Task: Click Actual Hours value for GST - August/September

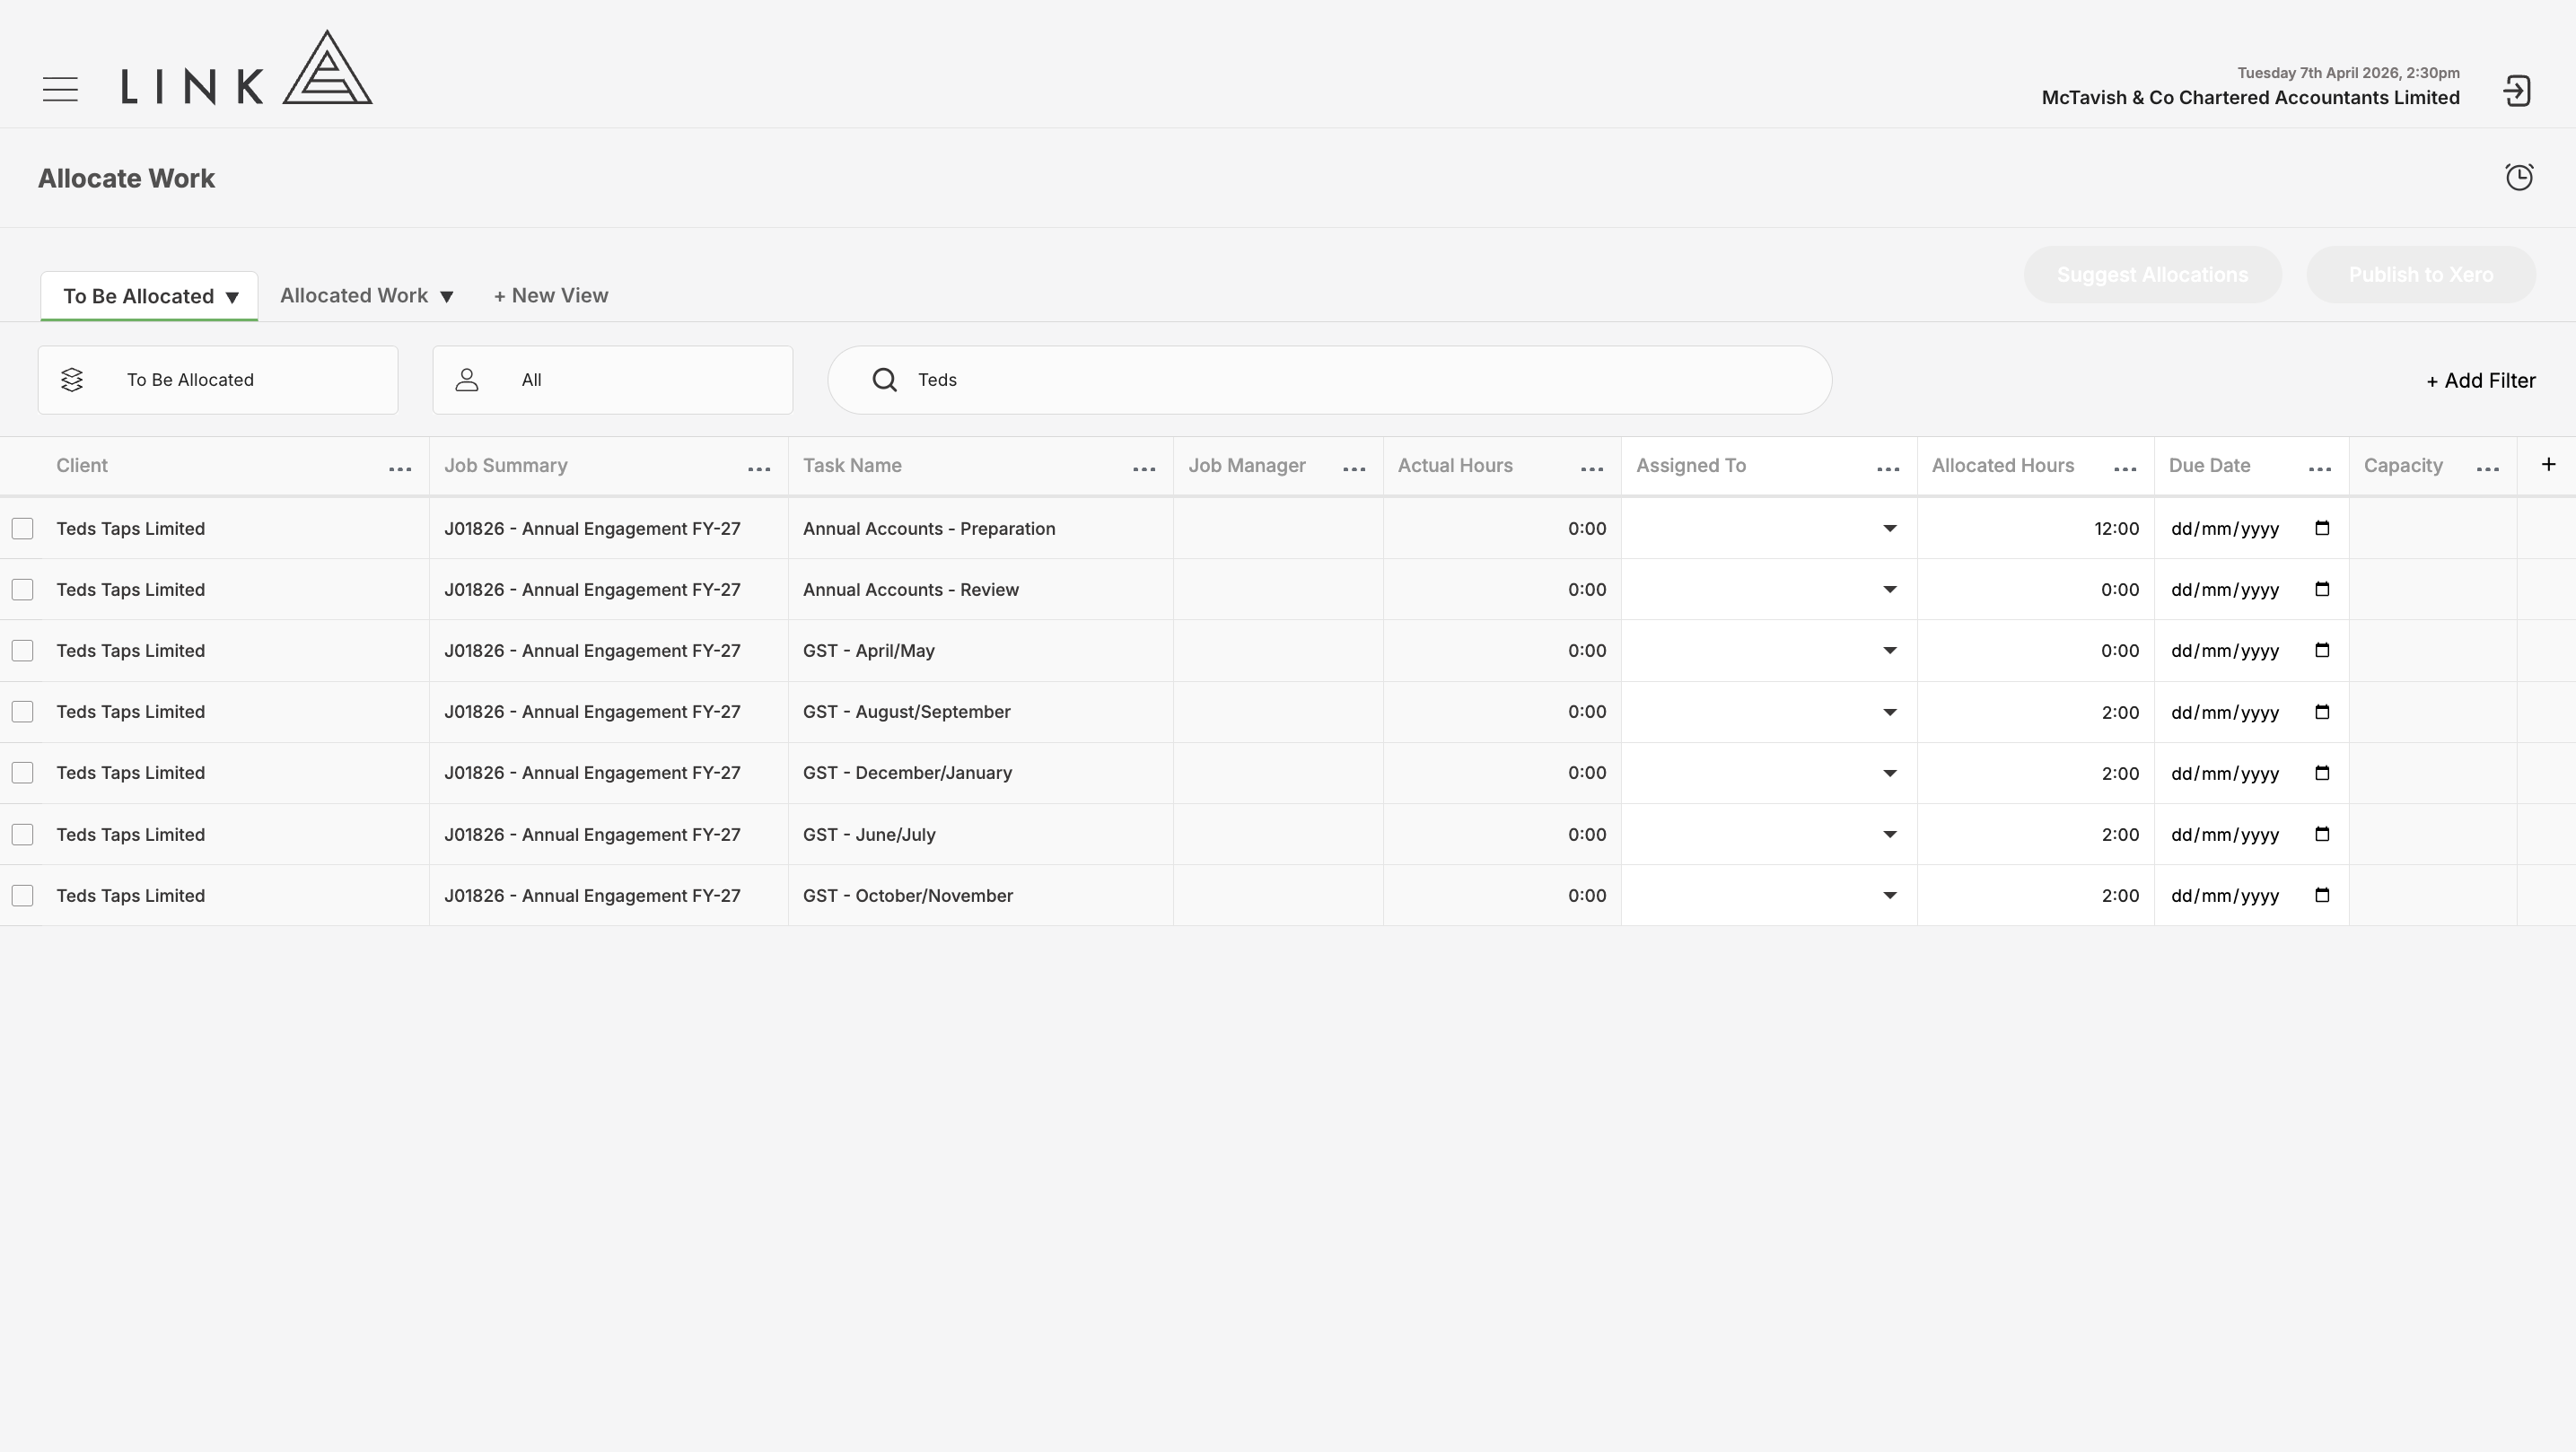Action: [1587, 712]
